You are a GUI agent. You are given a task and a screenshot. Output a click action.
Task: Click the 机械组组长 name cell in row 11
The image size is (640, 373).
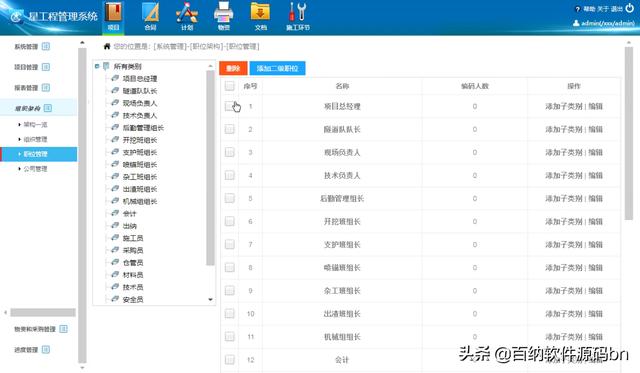[x=342, y=337]
